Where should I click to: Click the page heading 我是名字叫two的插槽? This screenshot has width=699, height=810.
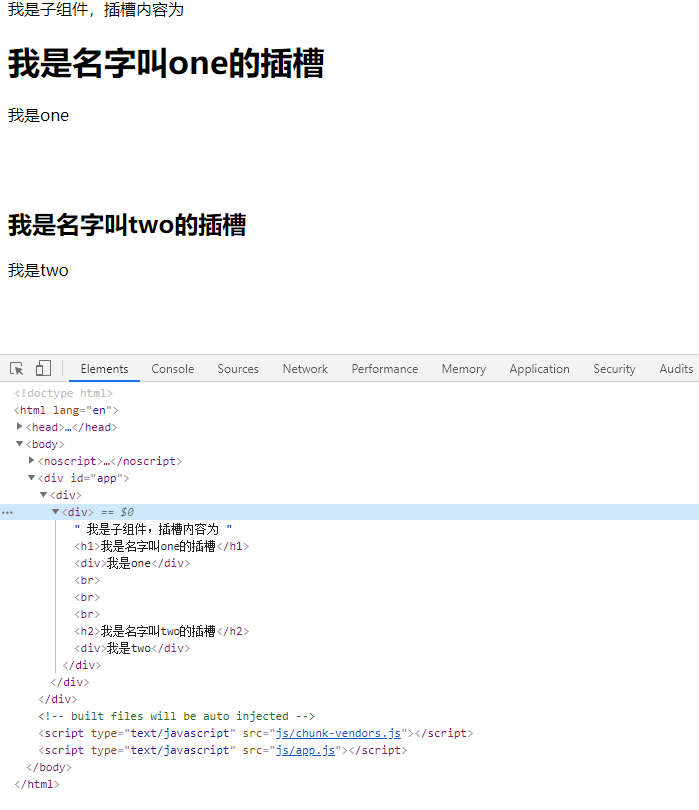127,225
